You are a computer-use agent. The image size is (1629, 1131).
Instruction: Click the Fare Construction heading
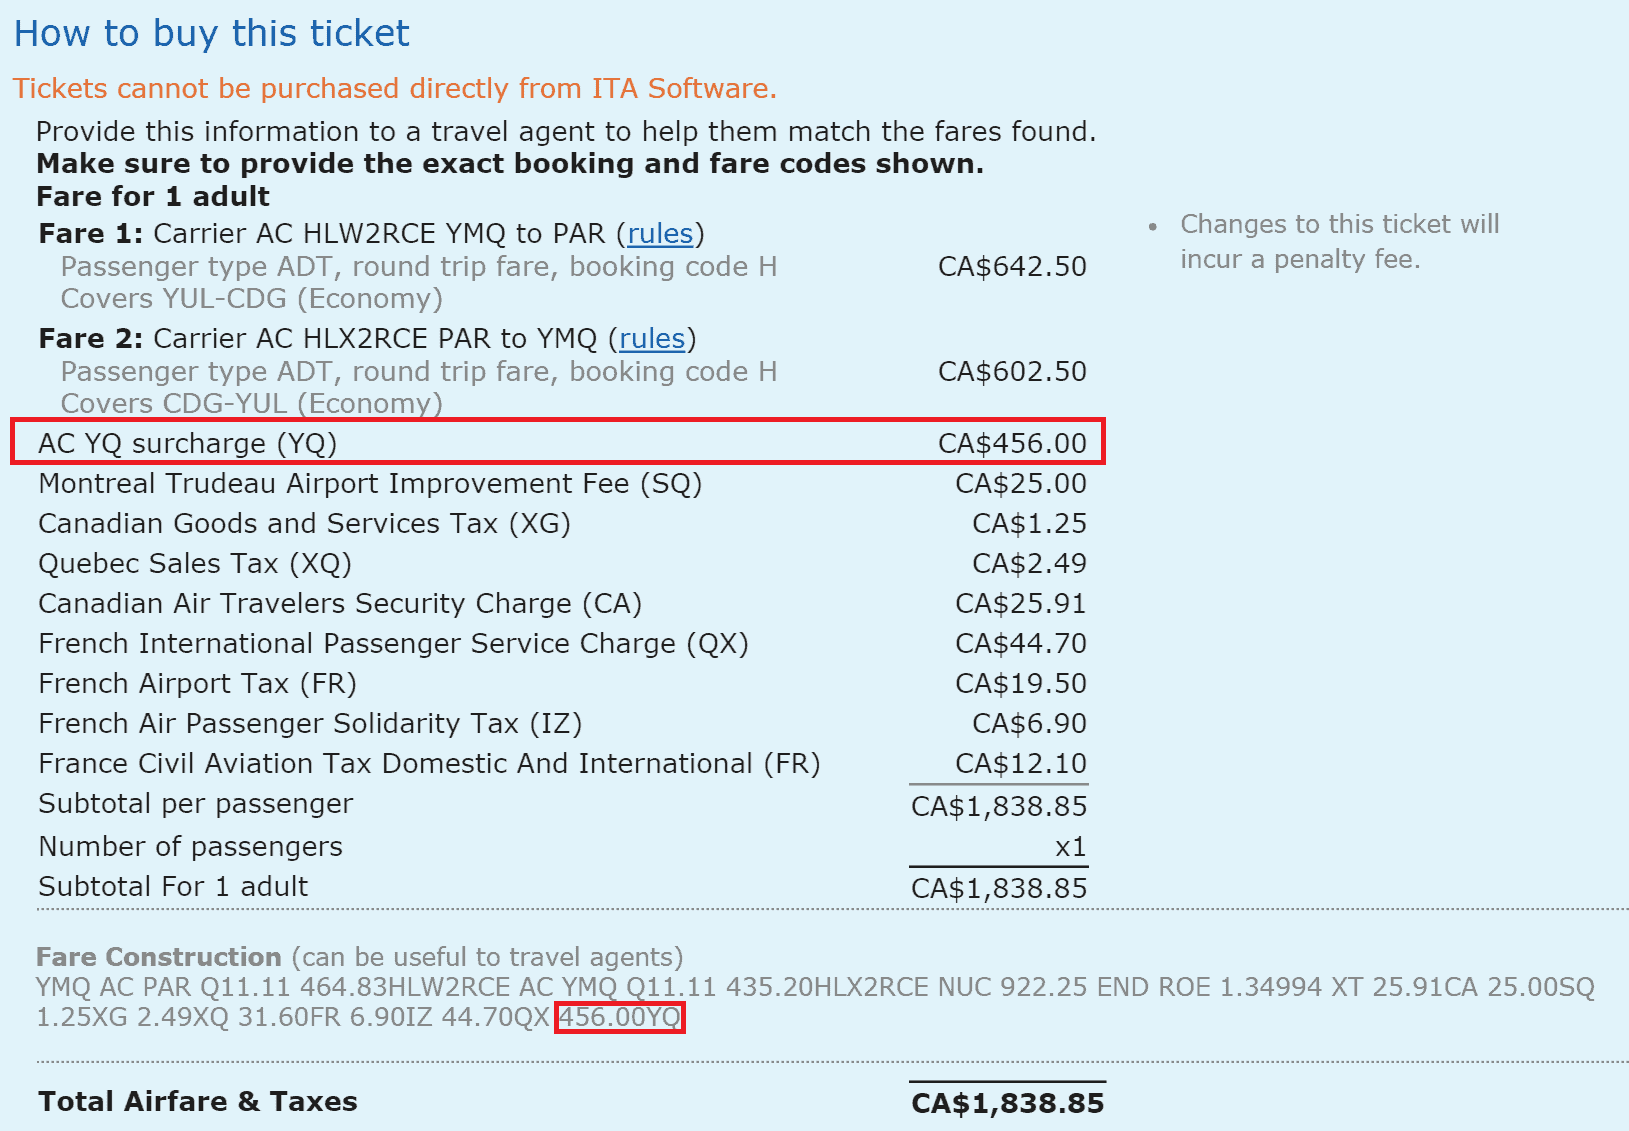[x=159, y=957]
